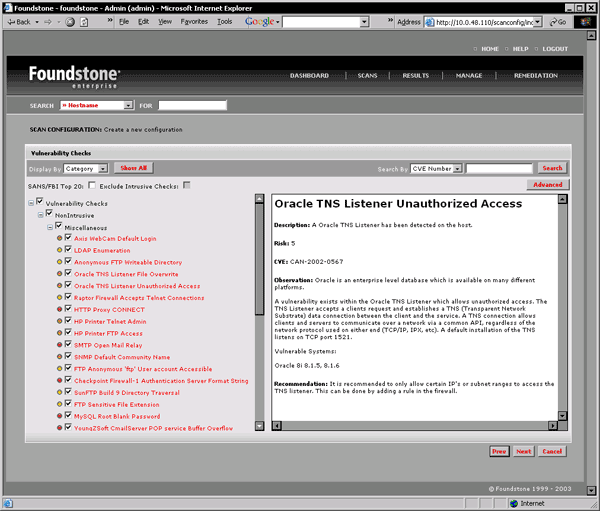This screenshot has width=600, height=511.
Task: Click the risk dot beside HTTP Proxy CONNECT
Action: click(x=61, y=309)
